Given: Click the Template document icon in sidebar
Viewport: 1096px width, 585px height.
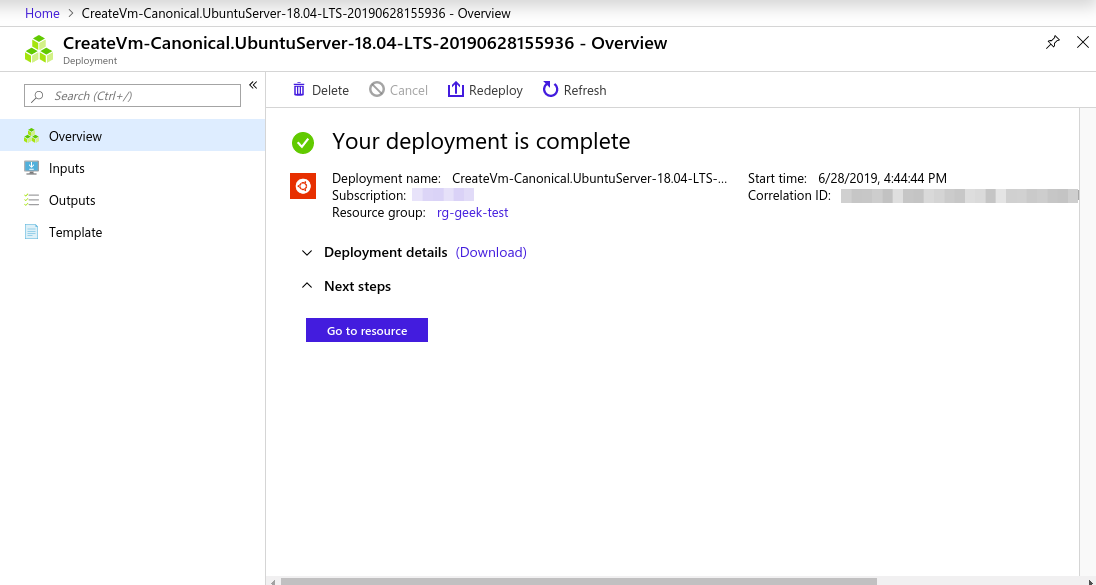Looking at the screenshot, I should coord(31,231).
